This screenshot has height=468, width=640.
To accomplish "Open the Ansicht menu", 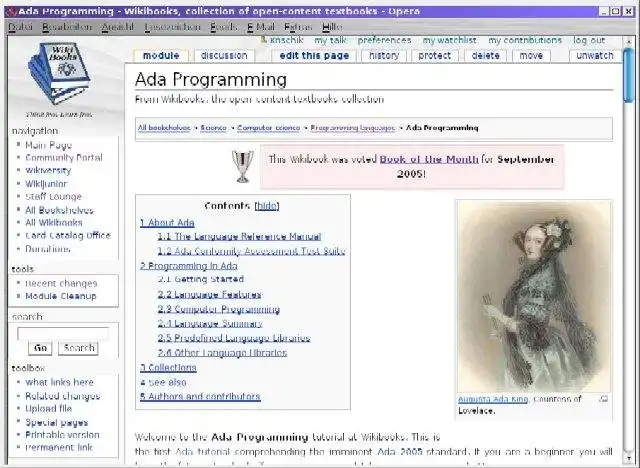I will 118,27.
